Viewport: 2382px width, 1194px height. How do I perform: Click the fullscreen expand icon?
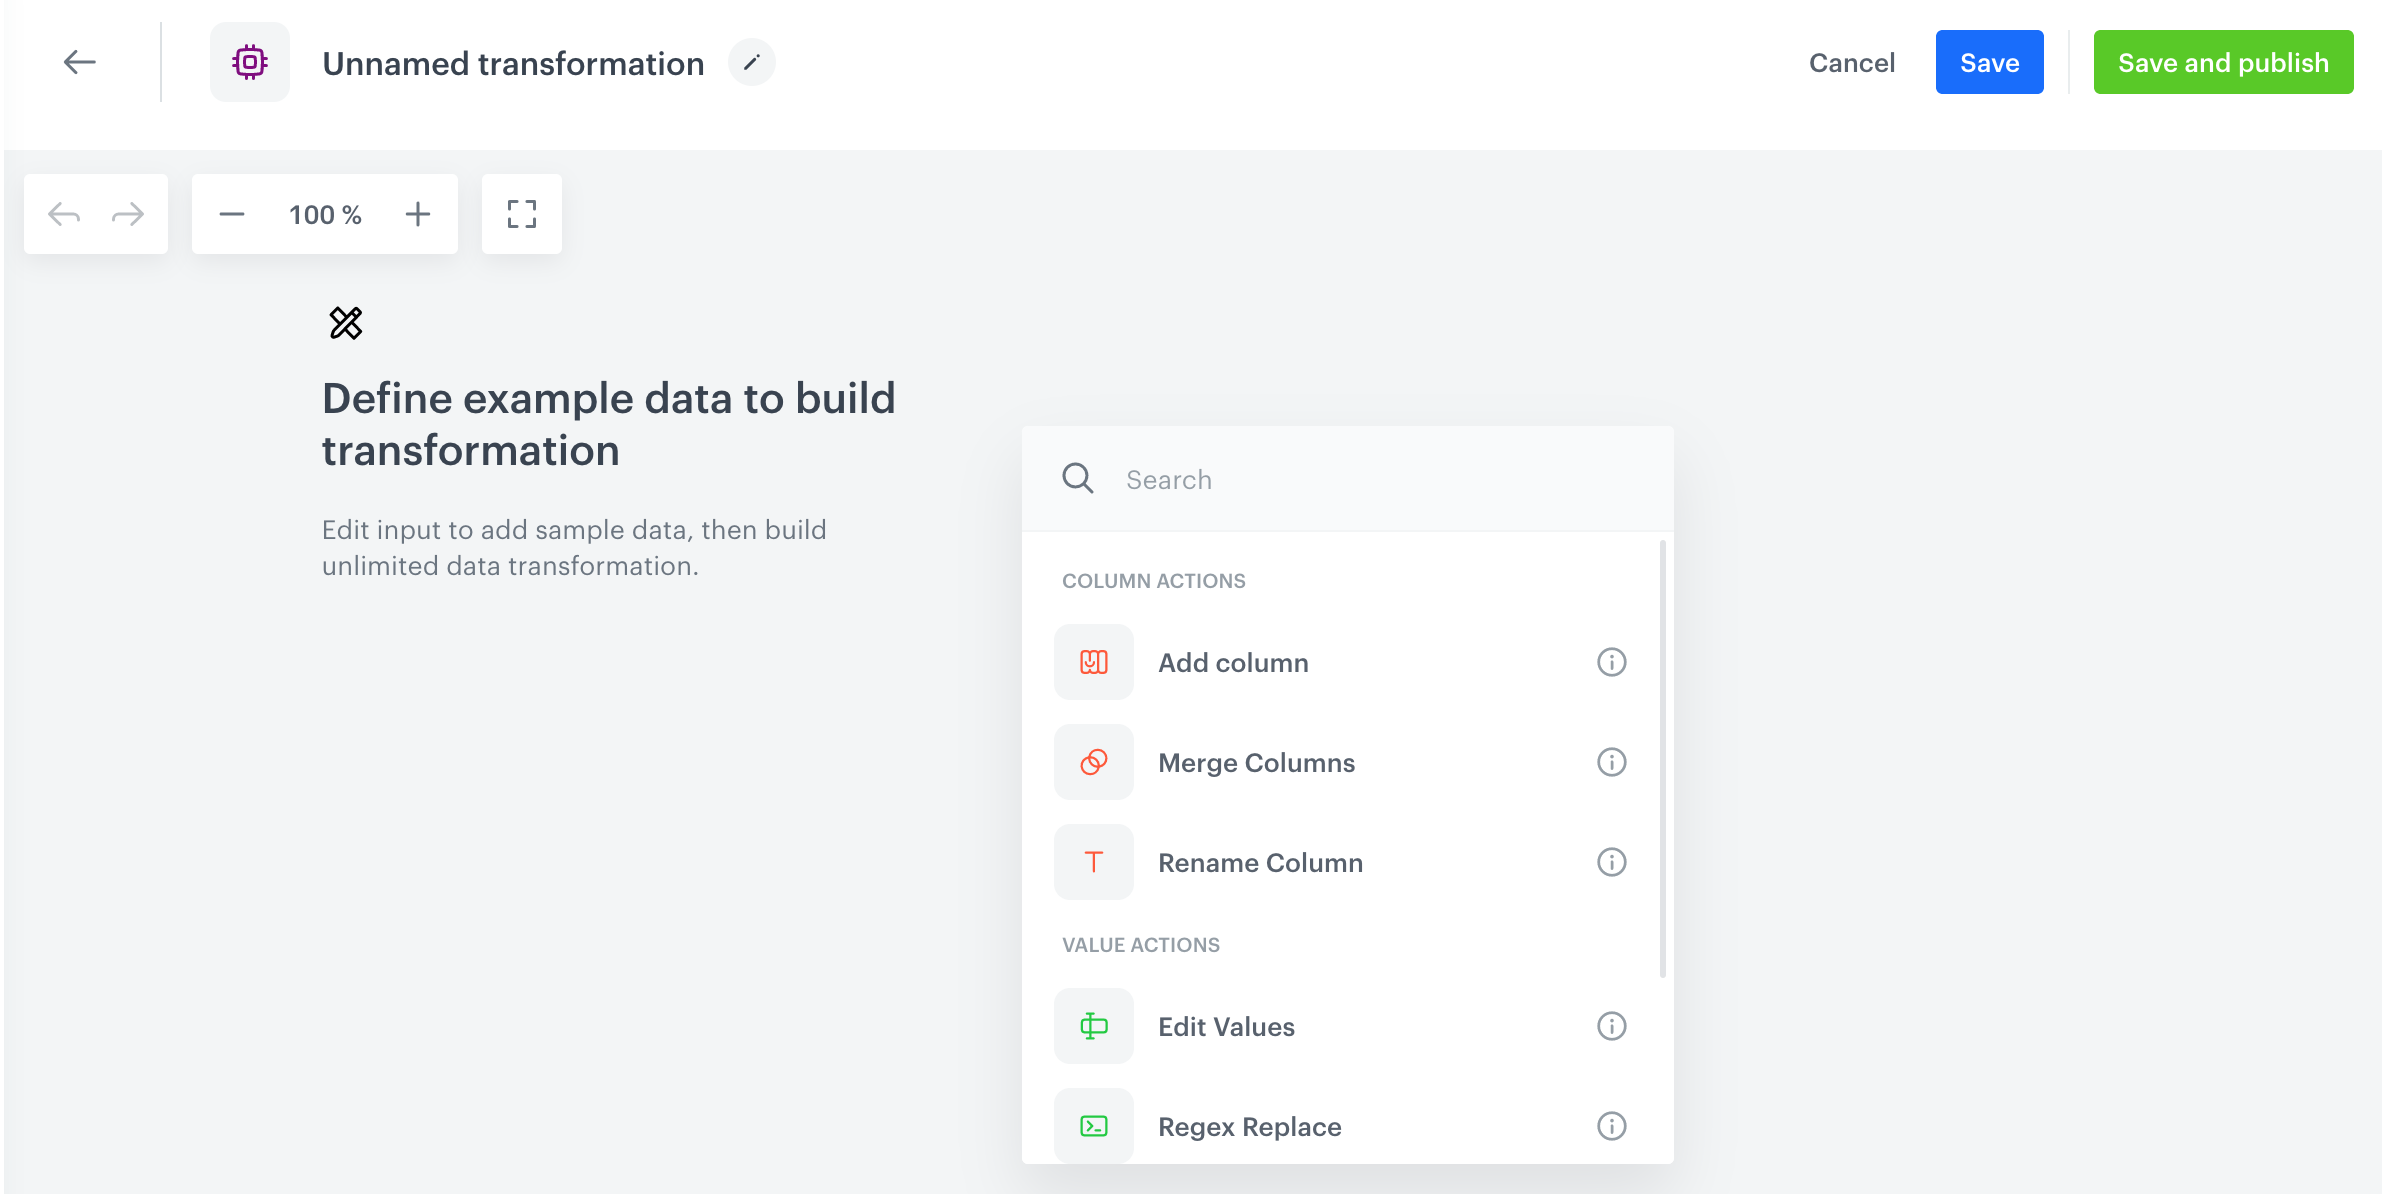coord(521,213)
